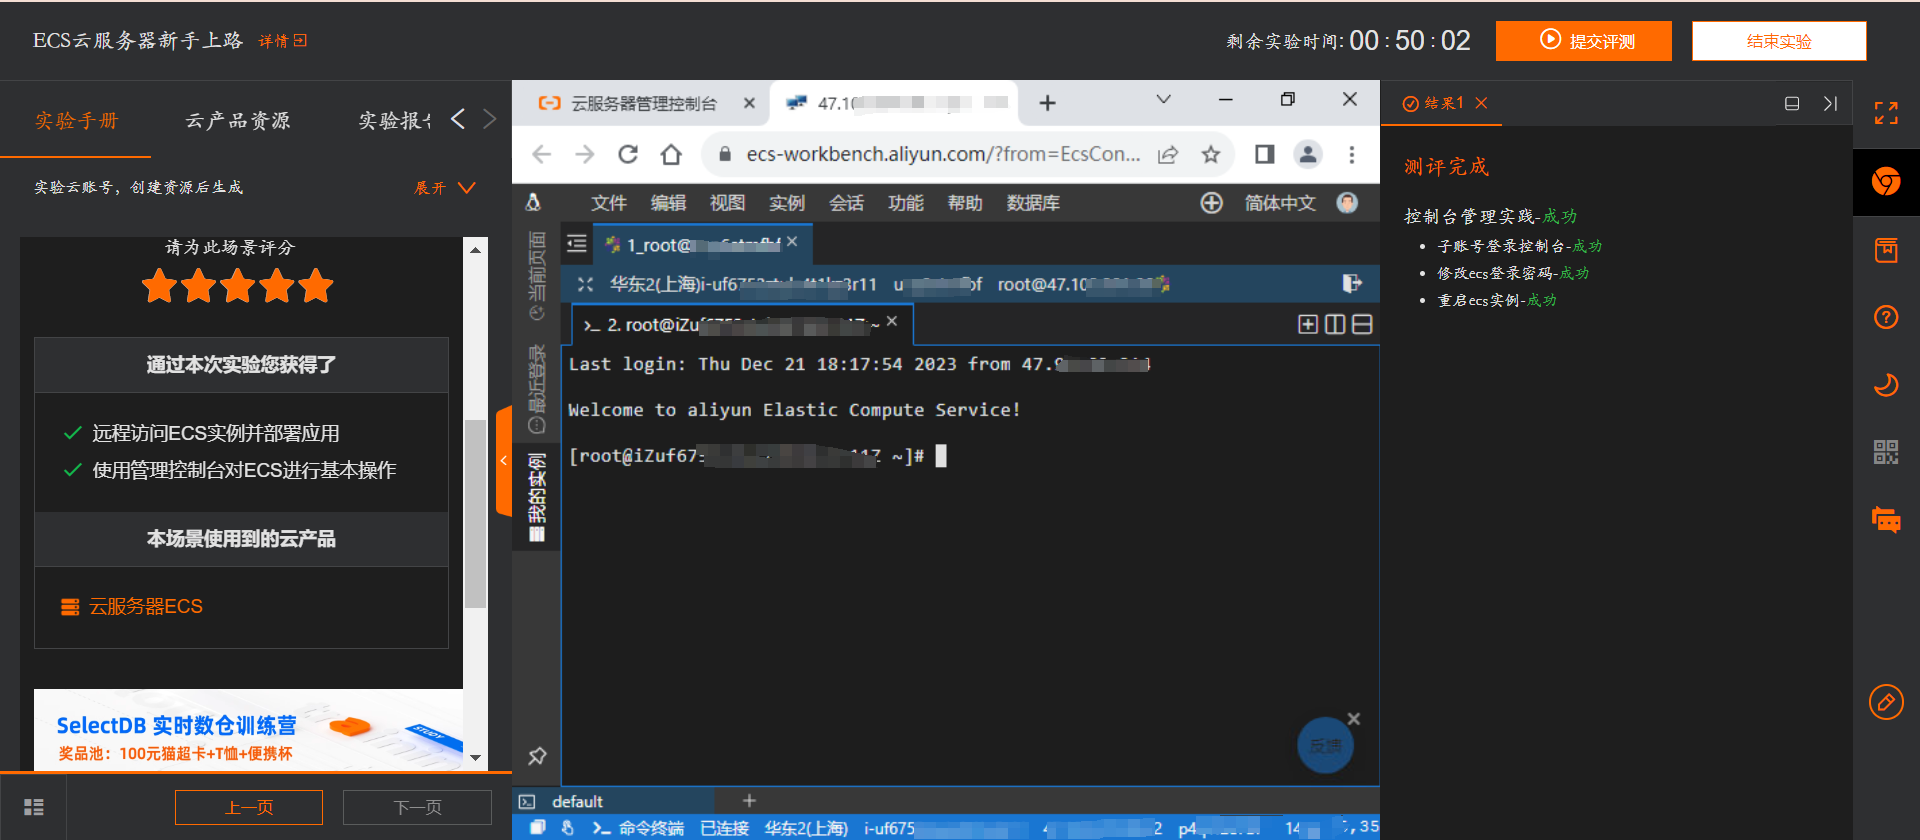Click the blue feedback bubble
The width and height of the screenshot is (1920, 840).
1325,746
